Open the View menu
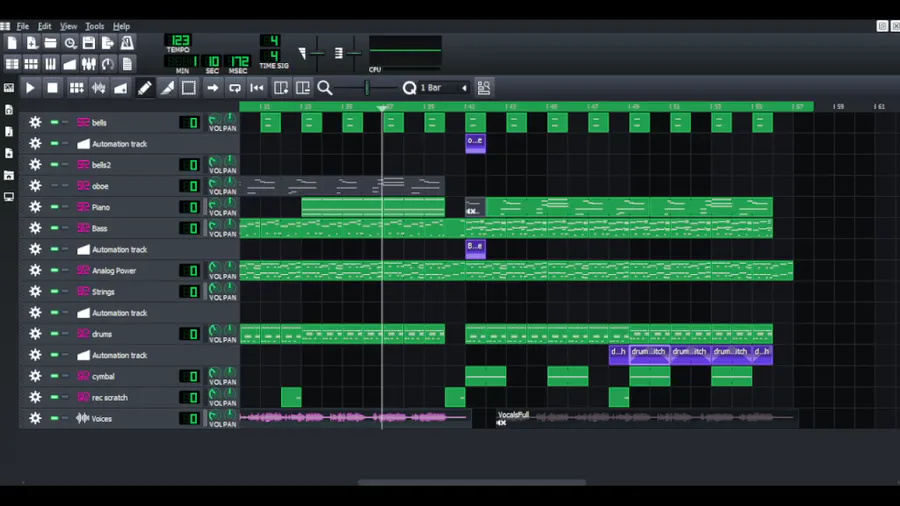900x506 pixels. pyautogui.click(x=68, y=26)
